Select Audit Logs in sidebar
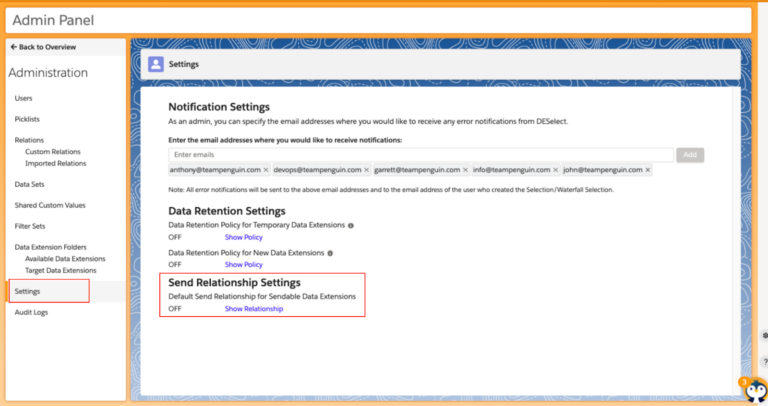Image resolution: width=768 pixels, height=406 pixels. [31, 312]
